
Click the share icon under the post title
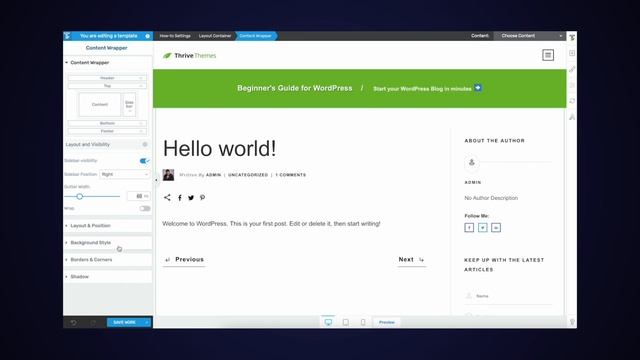[x=167, y=198]
